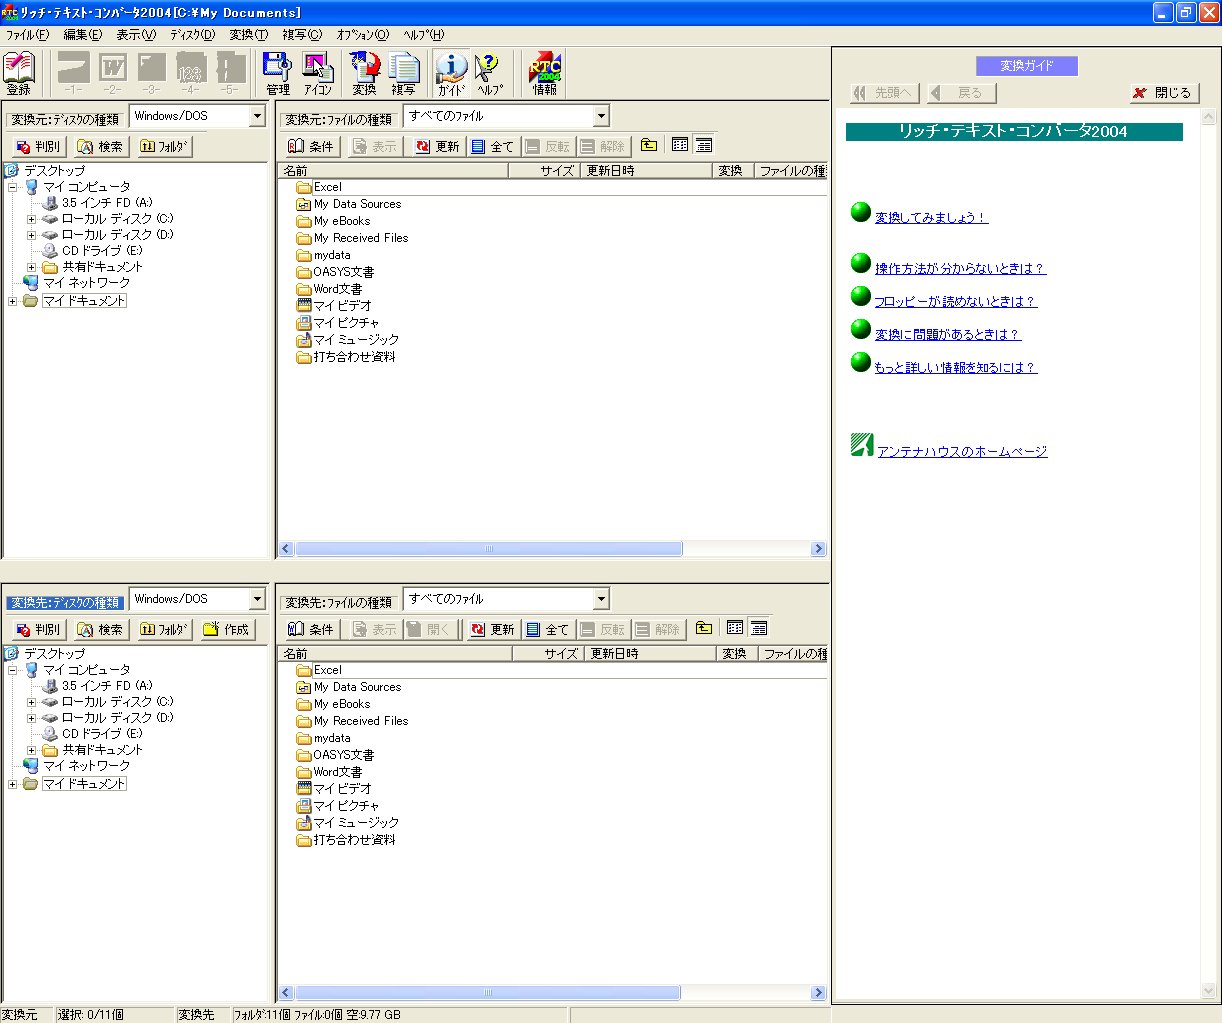
Task: Click the guide panel's scroll-down arrow
Action: [1208, 992]
